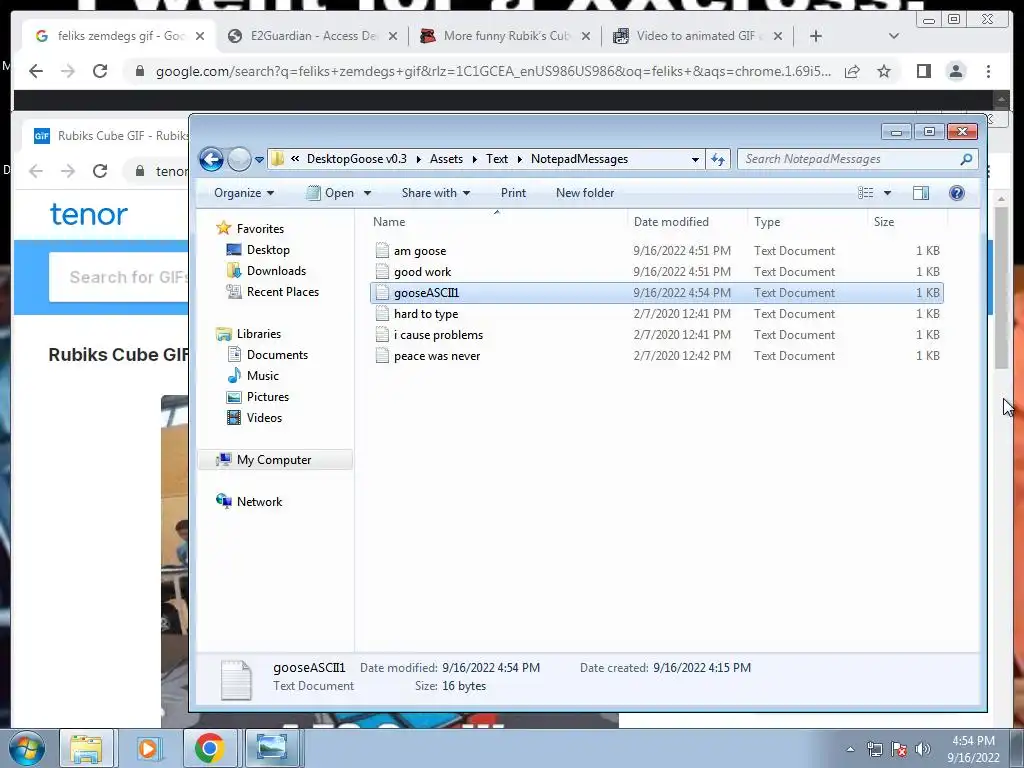Bookmark this page with the star icon
This screenshot has height=768, width=1024.
click(884, 71)
